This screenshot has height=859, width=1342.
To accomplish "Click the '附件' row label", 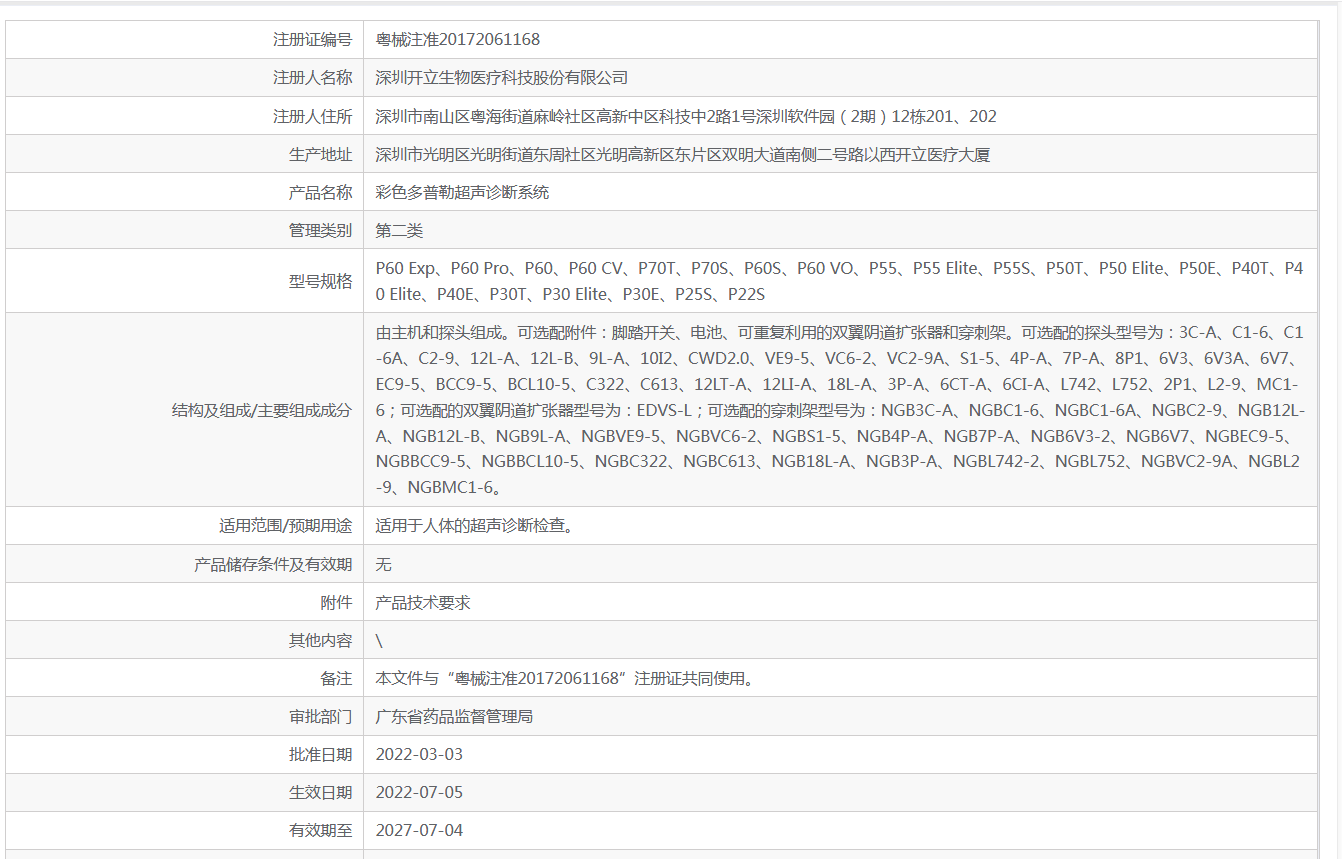I will pos(336,602).
